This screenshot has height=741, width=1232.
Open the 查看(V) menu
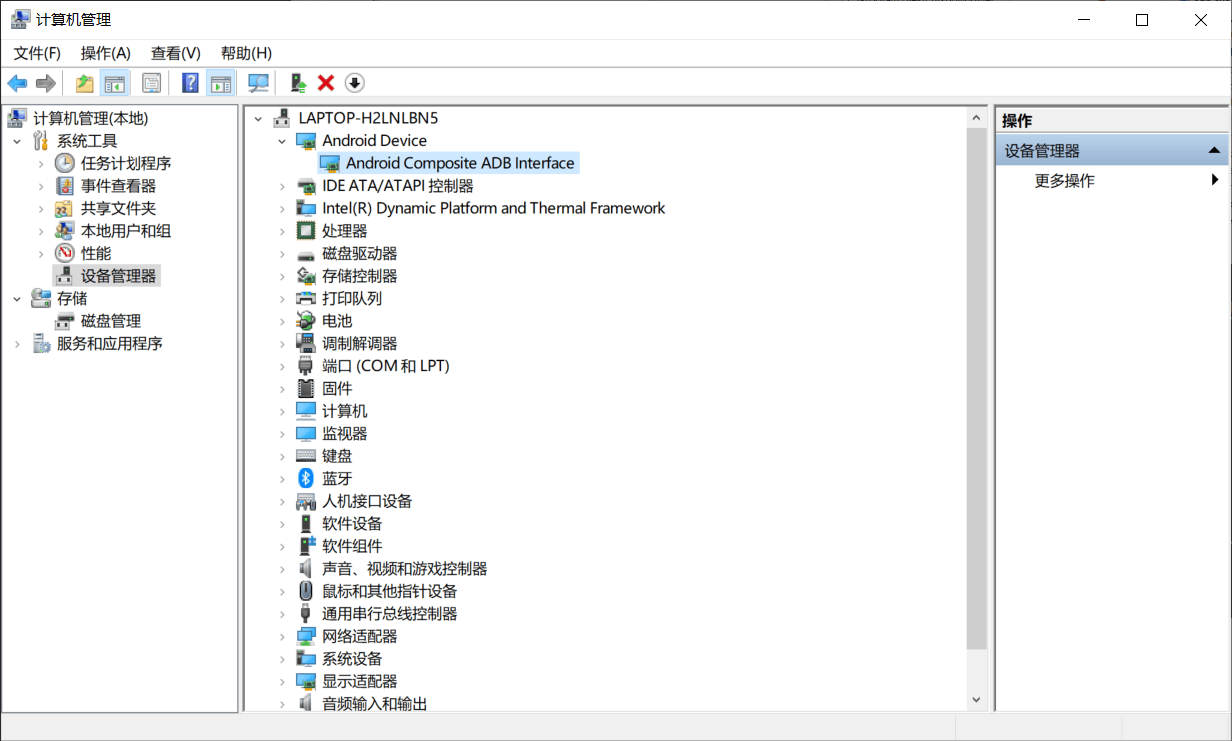175,53
